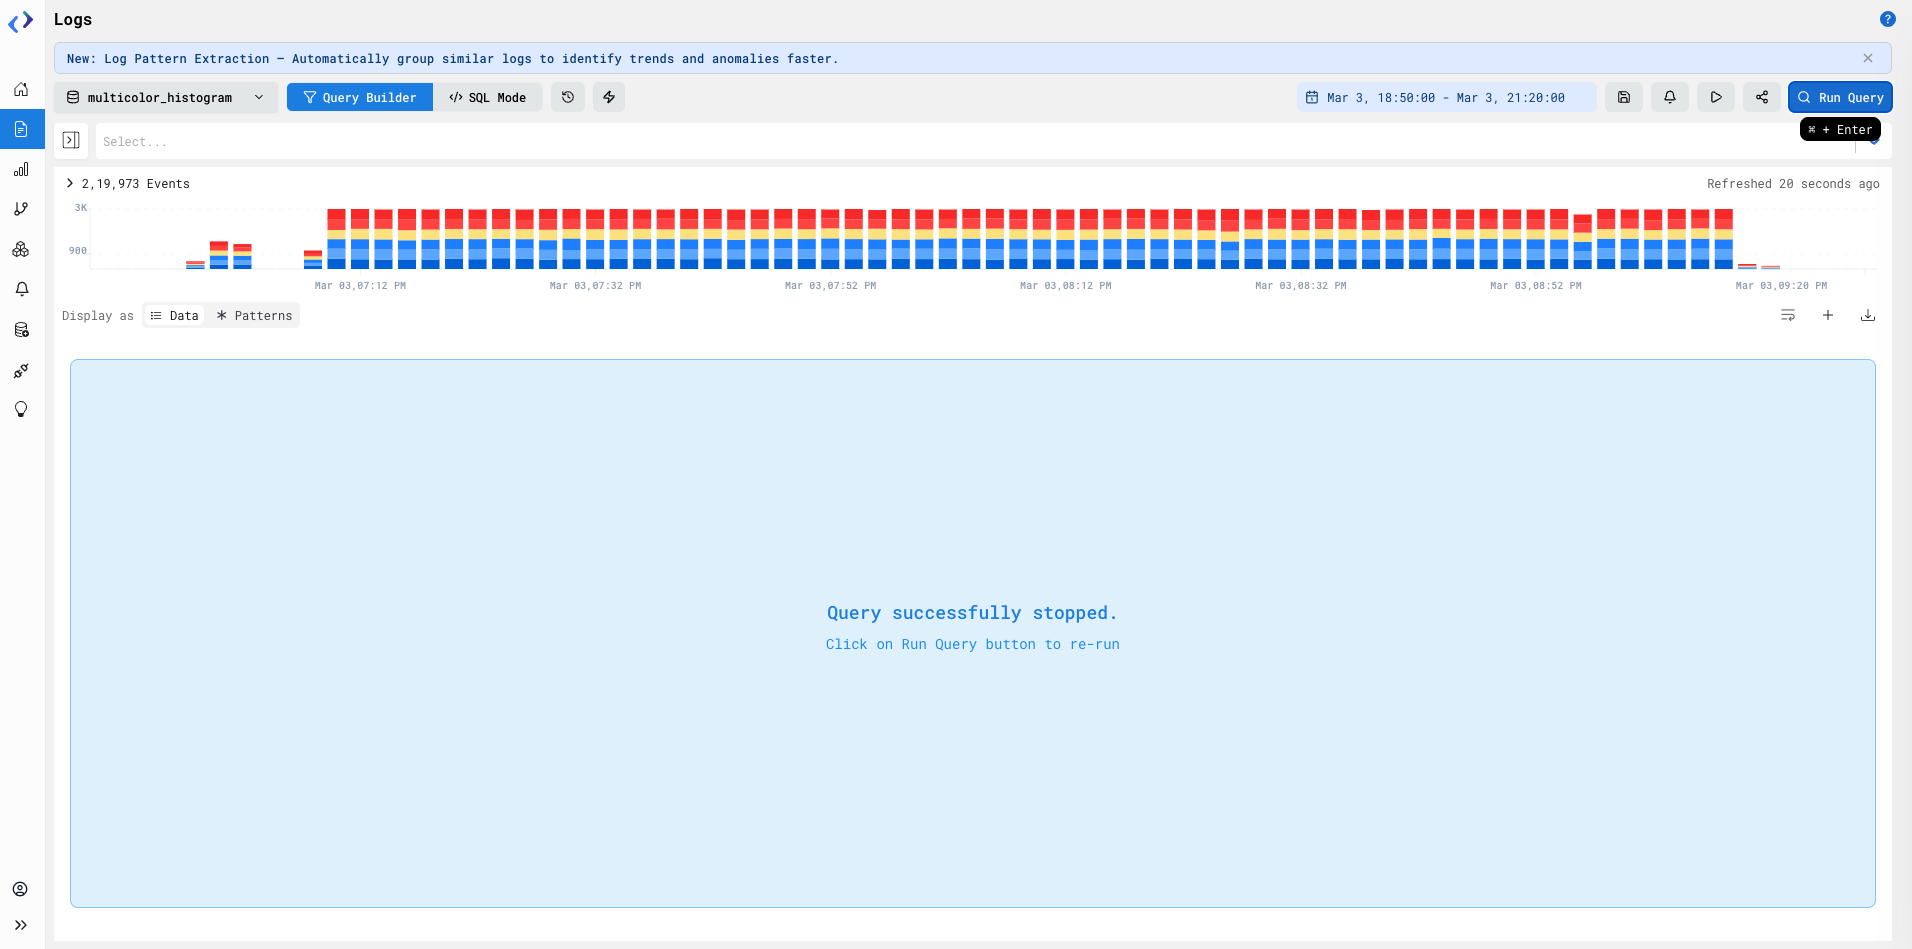1912x949 pixels.
Task: Switch to SQL Mode tab
Action: tap(489, 97)
